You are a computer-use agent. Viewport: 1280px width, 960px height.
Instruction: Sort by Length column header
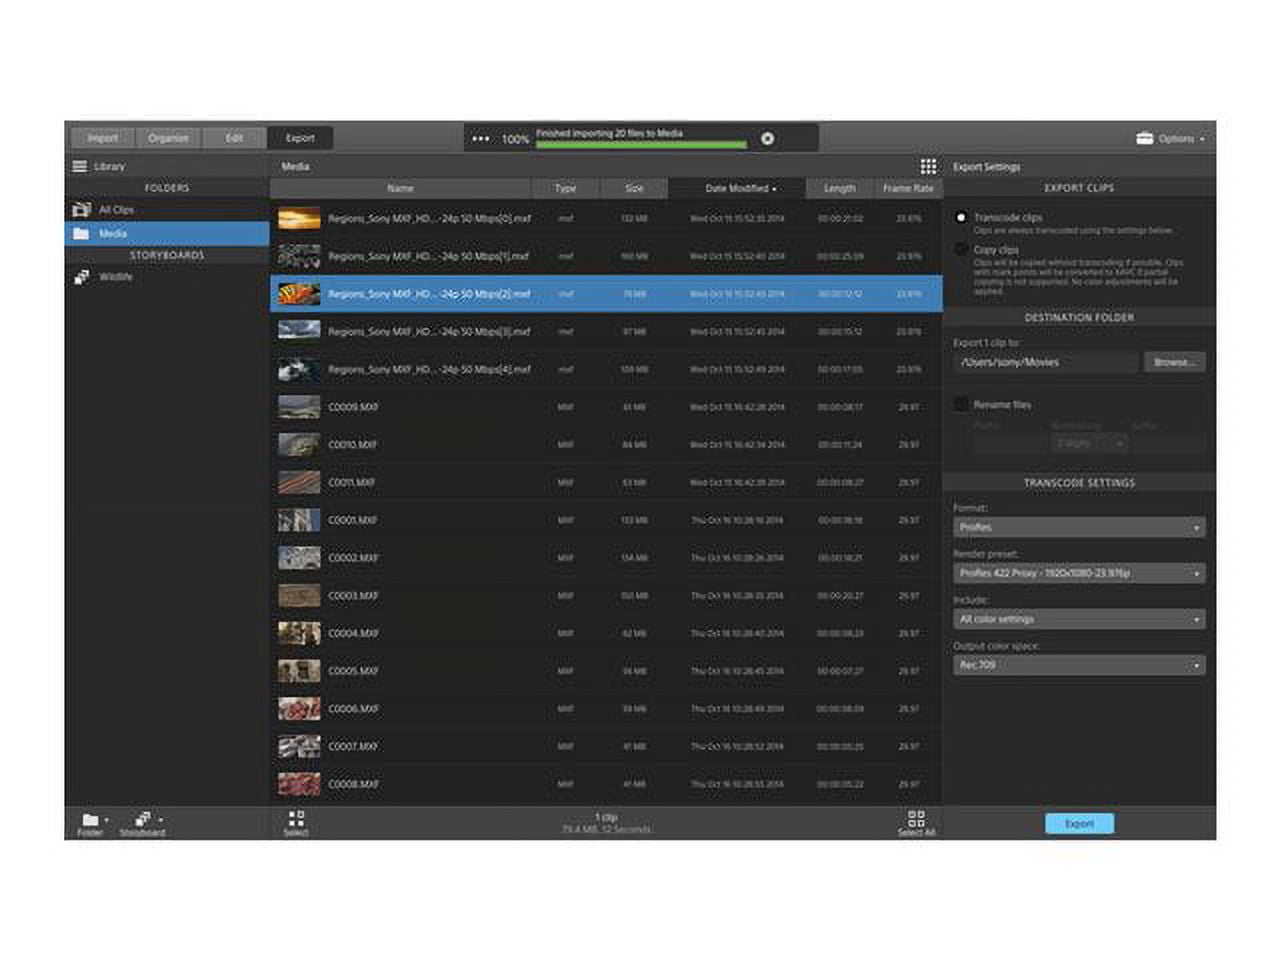pos(839,188)
